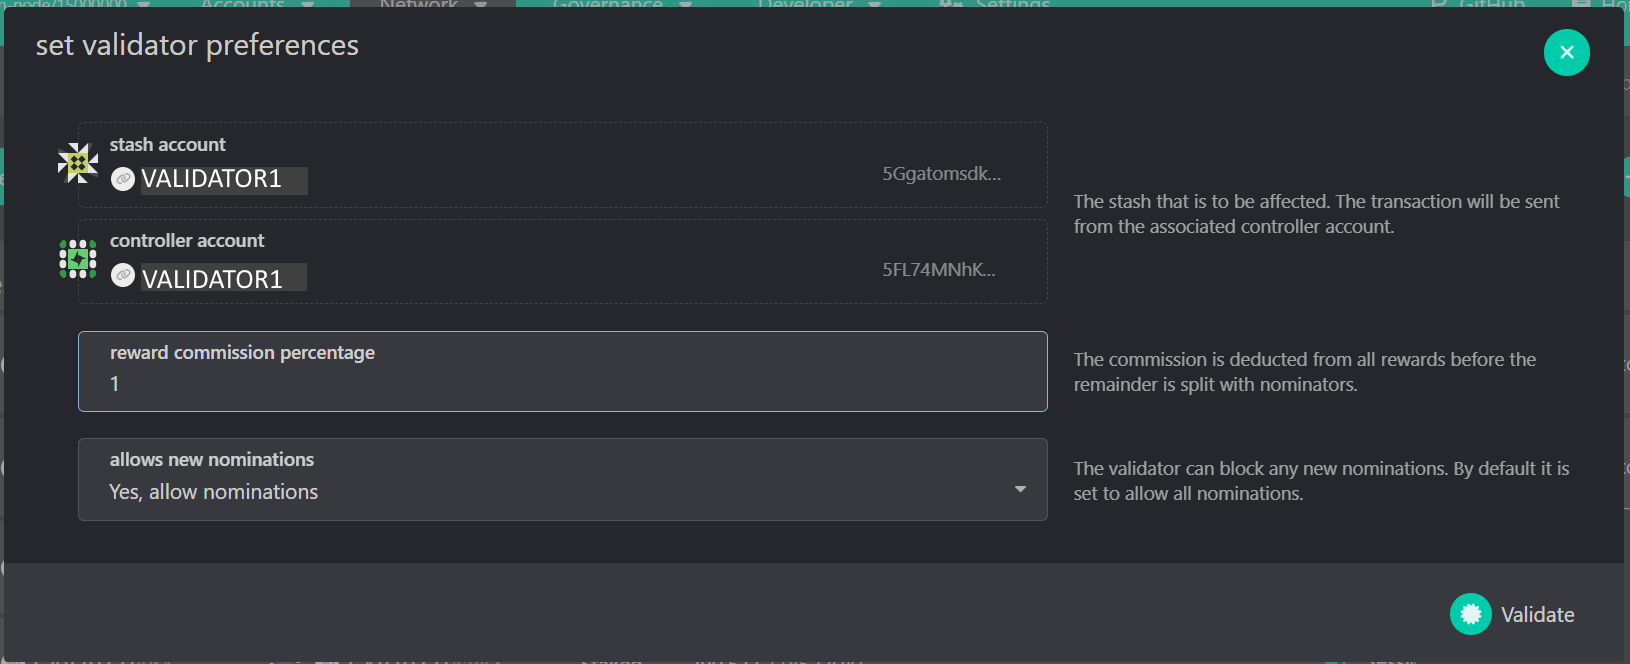Select the controller account VALIDATOR1 name

(x=212, y=279)
